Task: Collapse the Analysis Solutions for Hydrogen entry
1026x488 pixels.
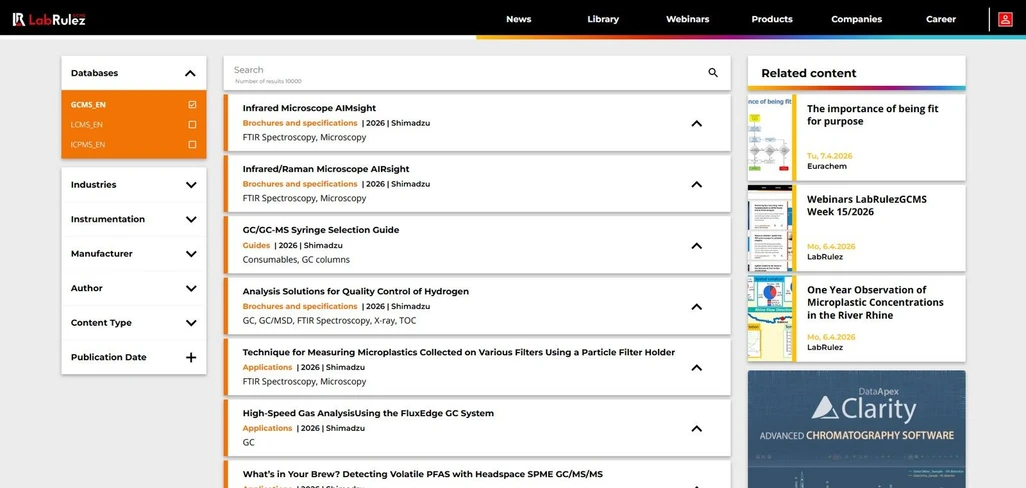Action: click(696, 306)
